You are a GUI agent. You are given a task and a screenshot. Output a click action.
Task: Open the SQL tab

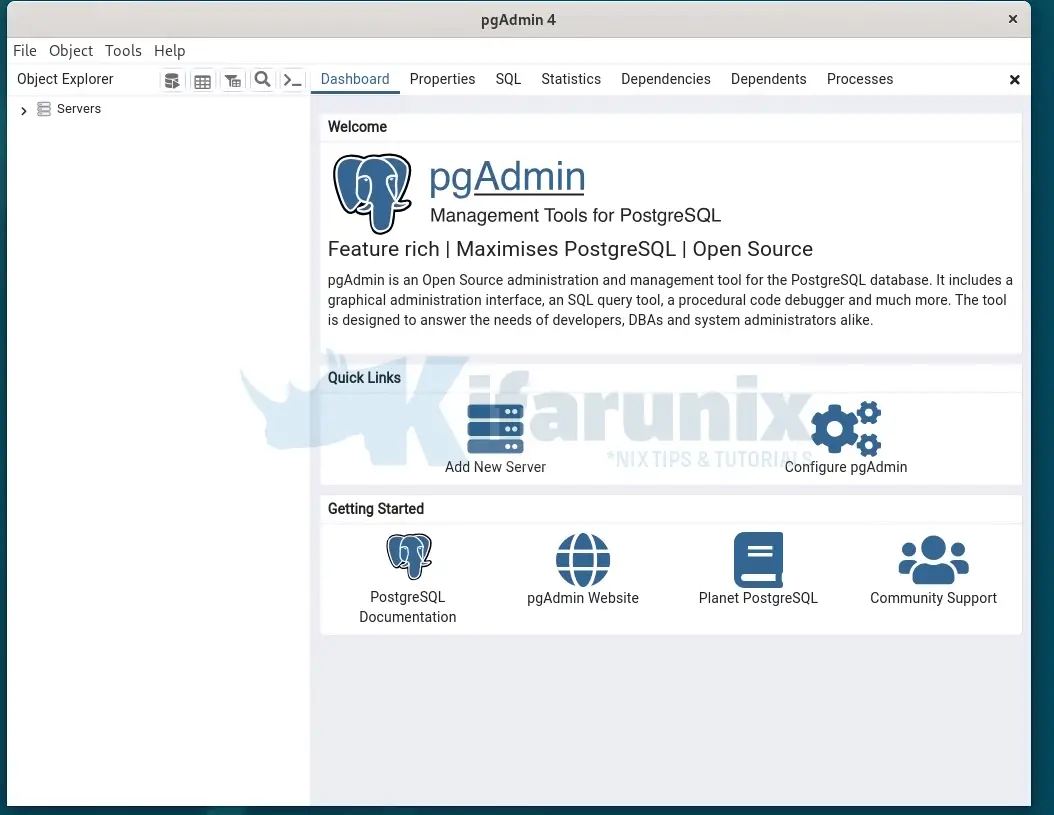click(x=508, y=79)
